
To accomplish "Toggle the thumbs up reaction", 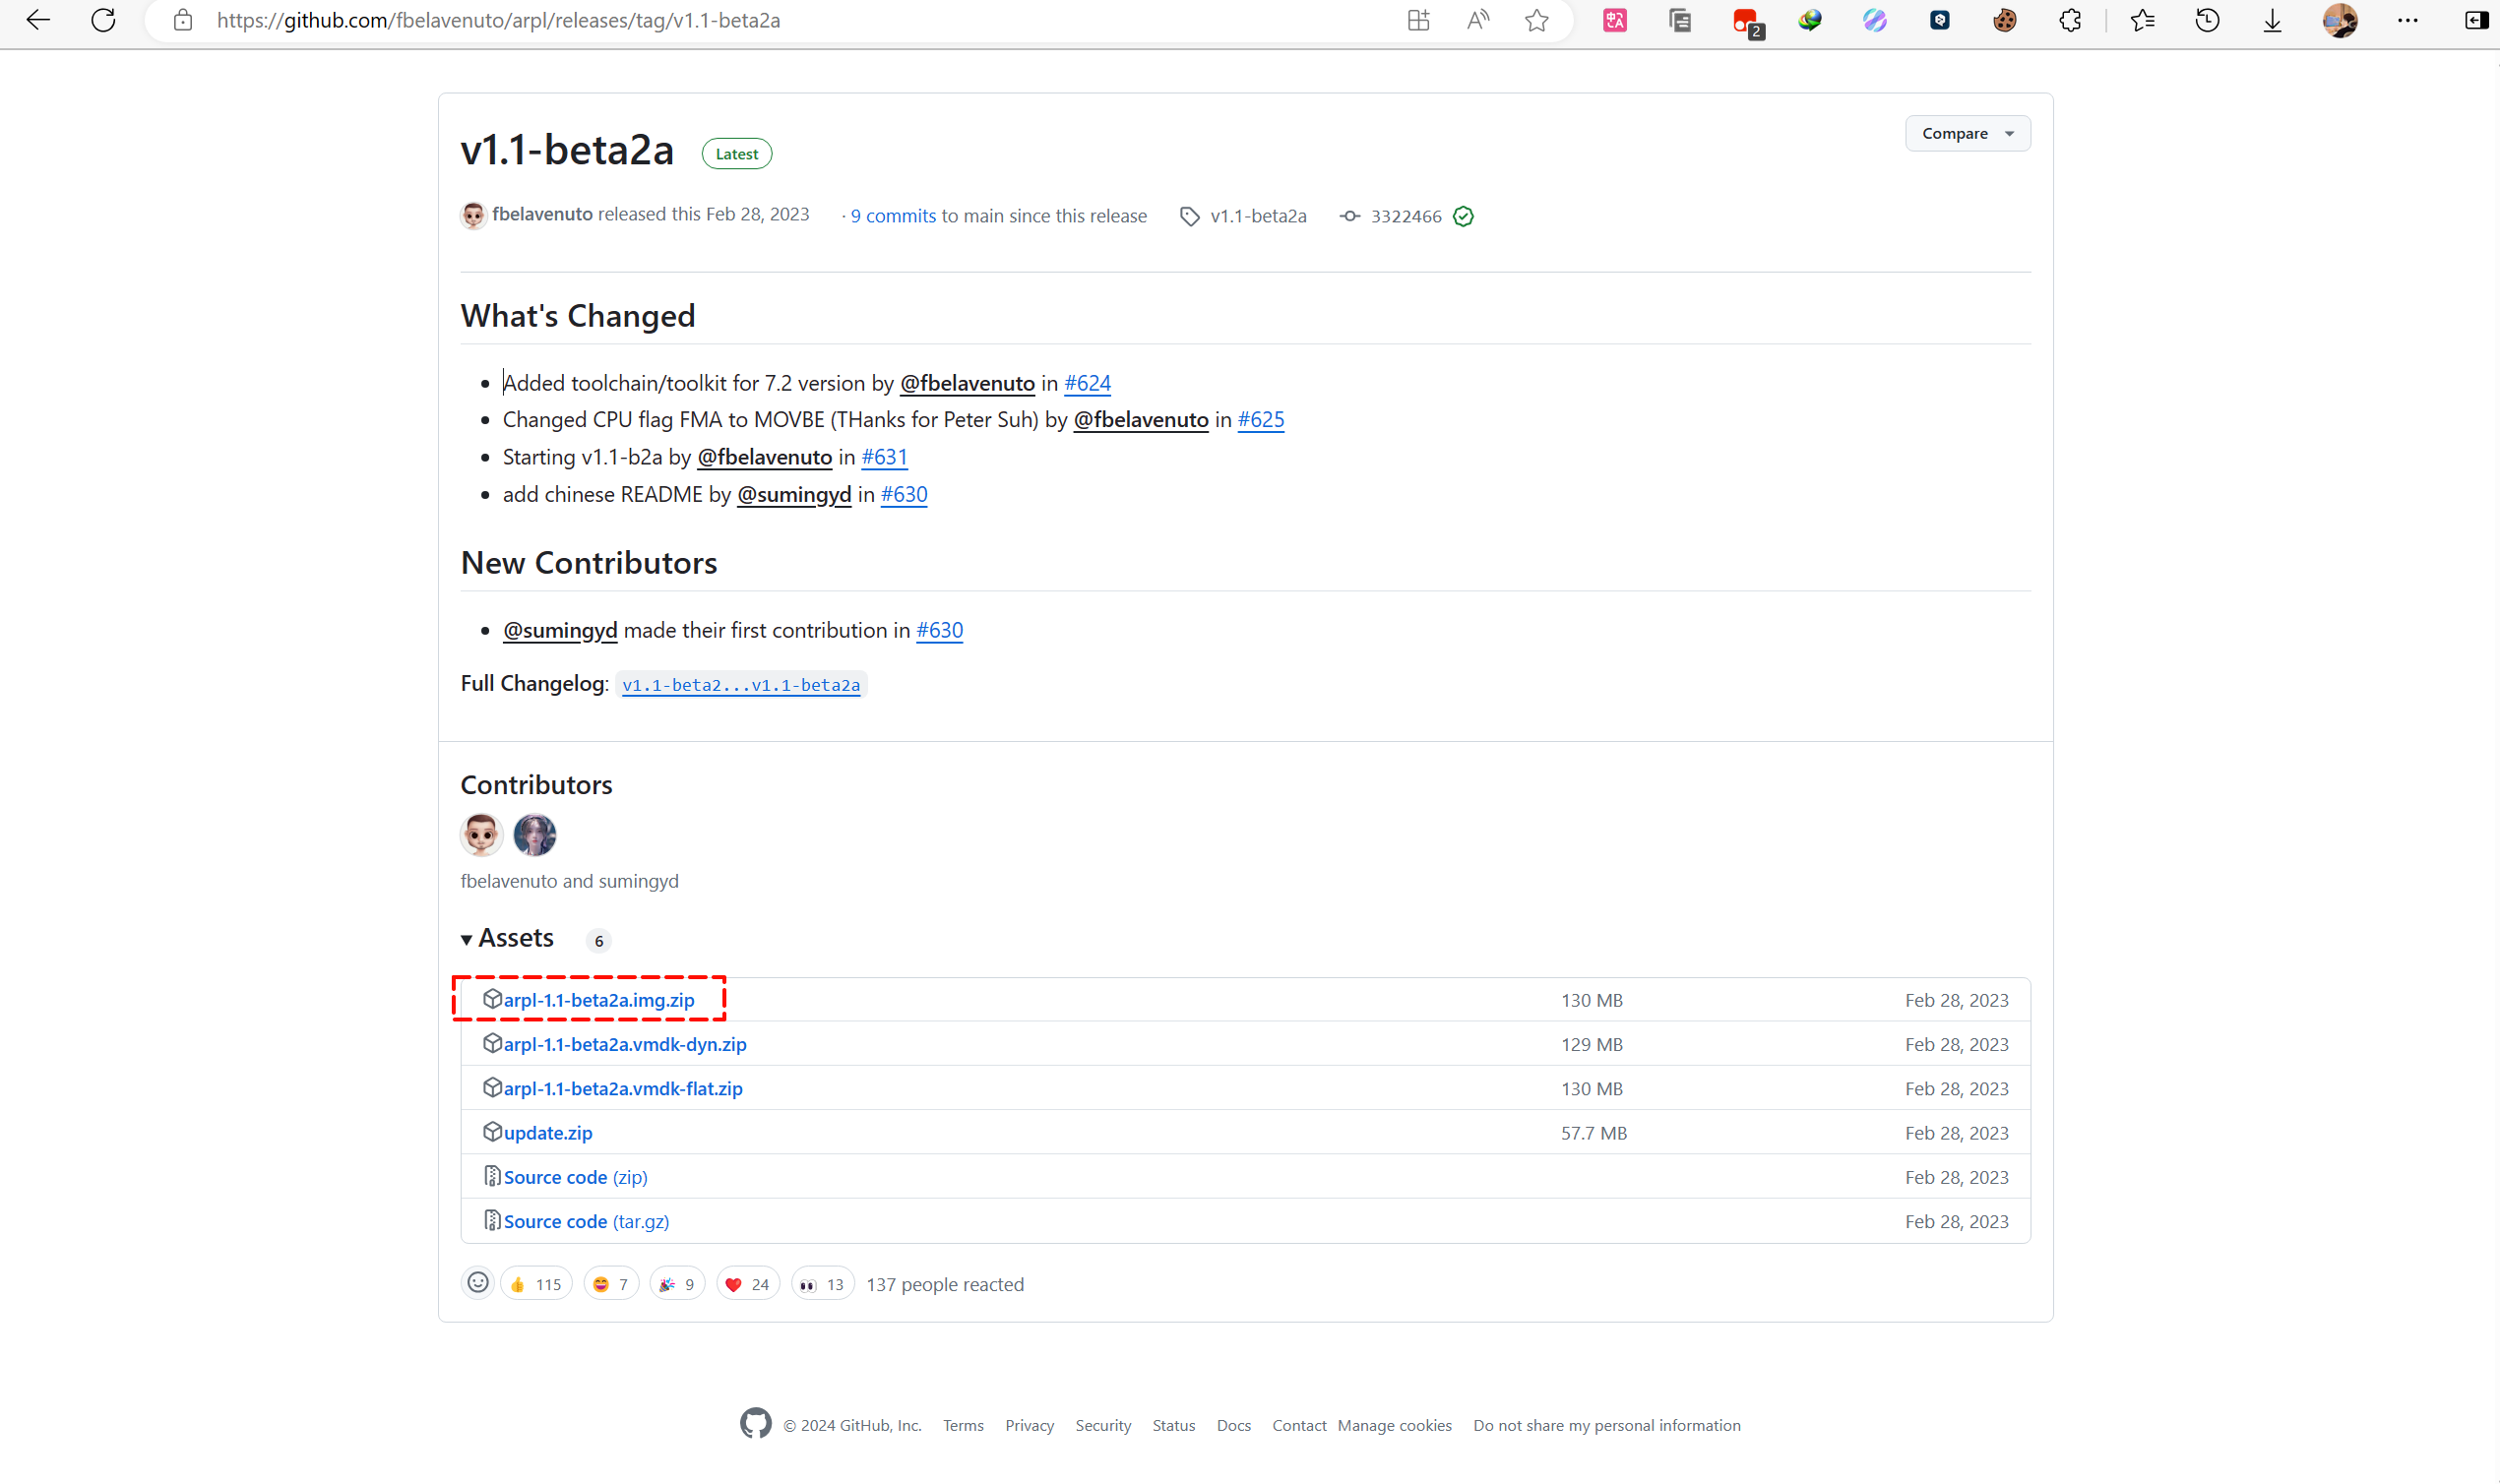I will [535, 1284].
